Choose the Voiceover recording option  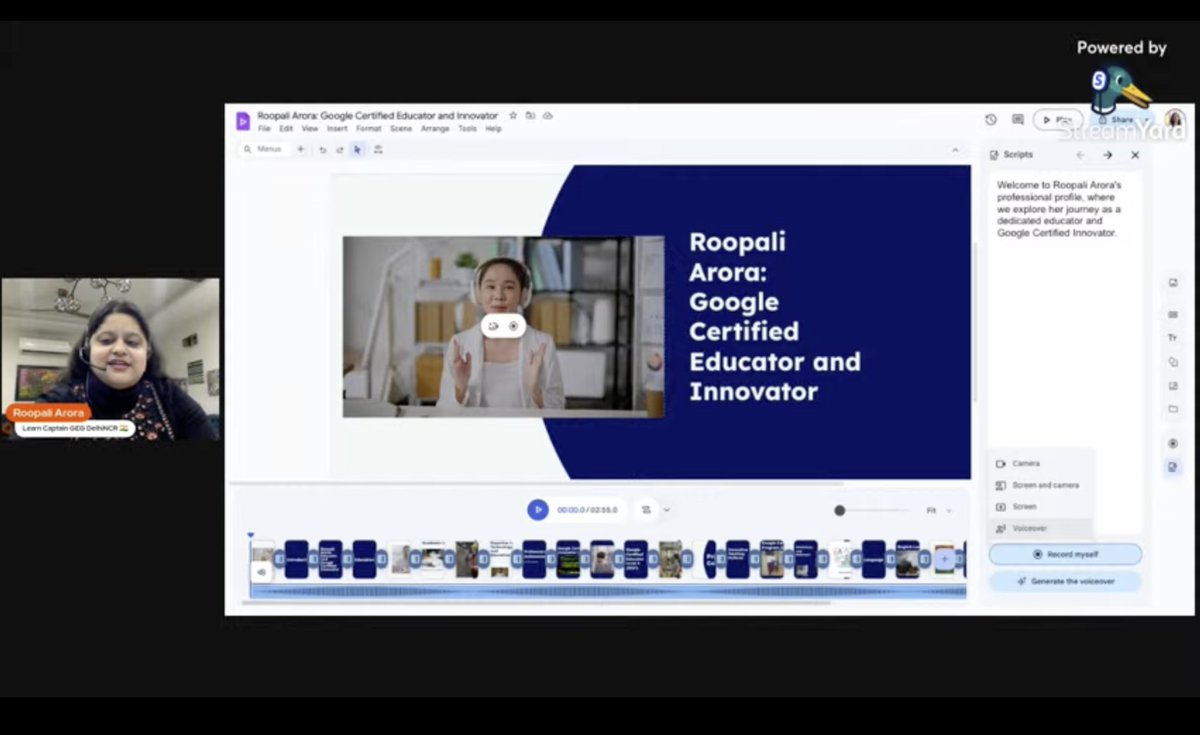[1040, 528]
